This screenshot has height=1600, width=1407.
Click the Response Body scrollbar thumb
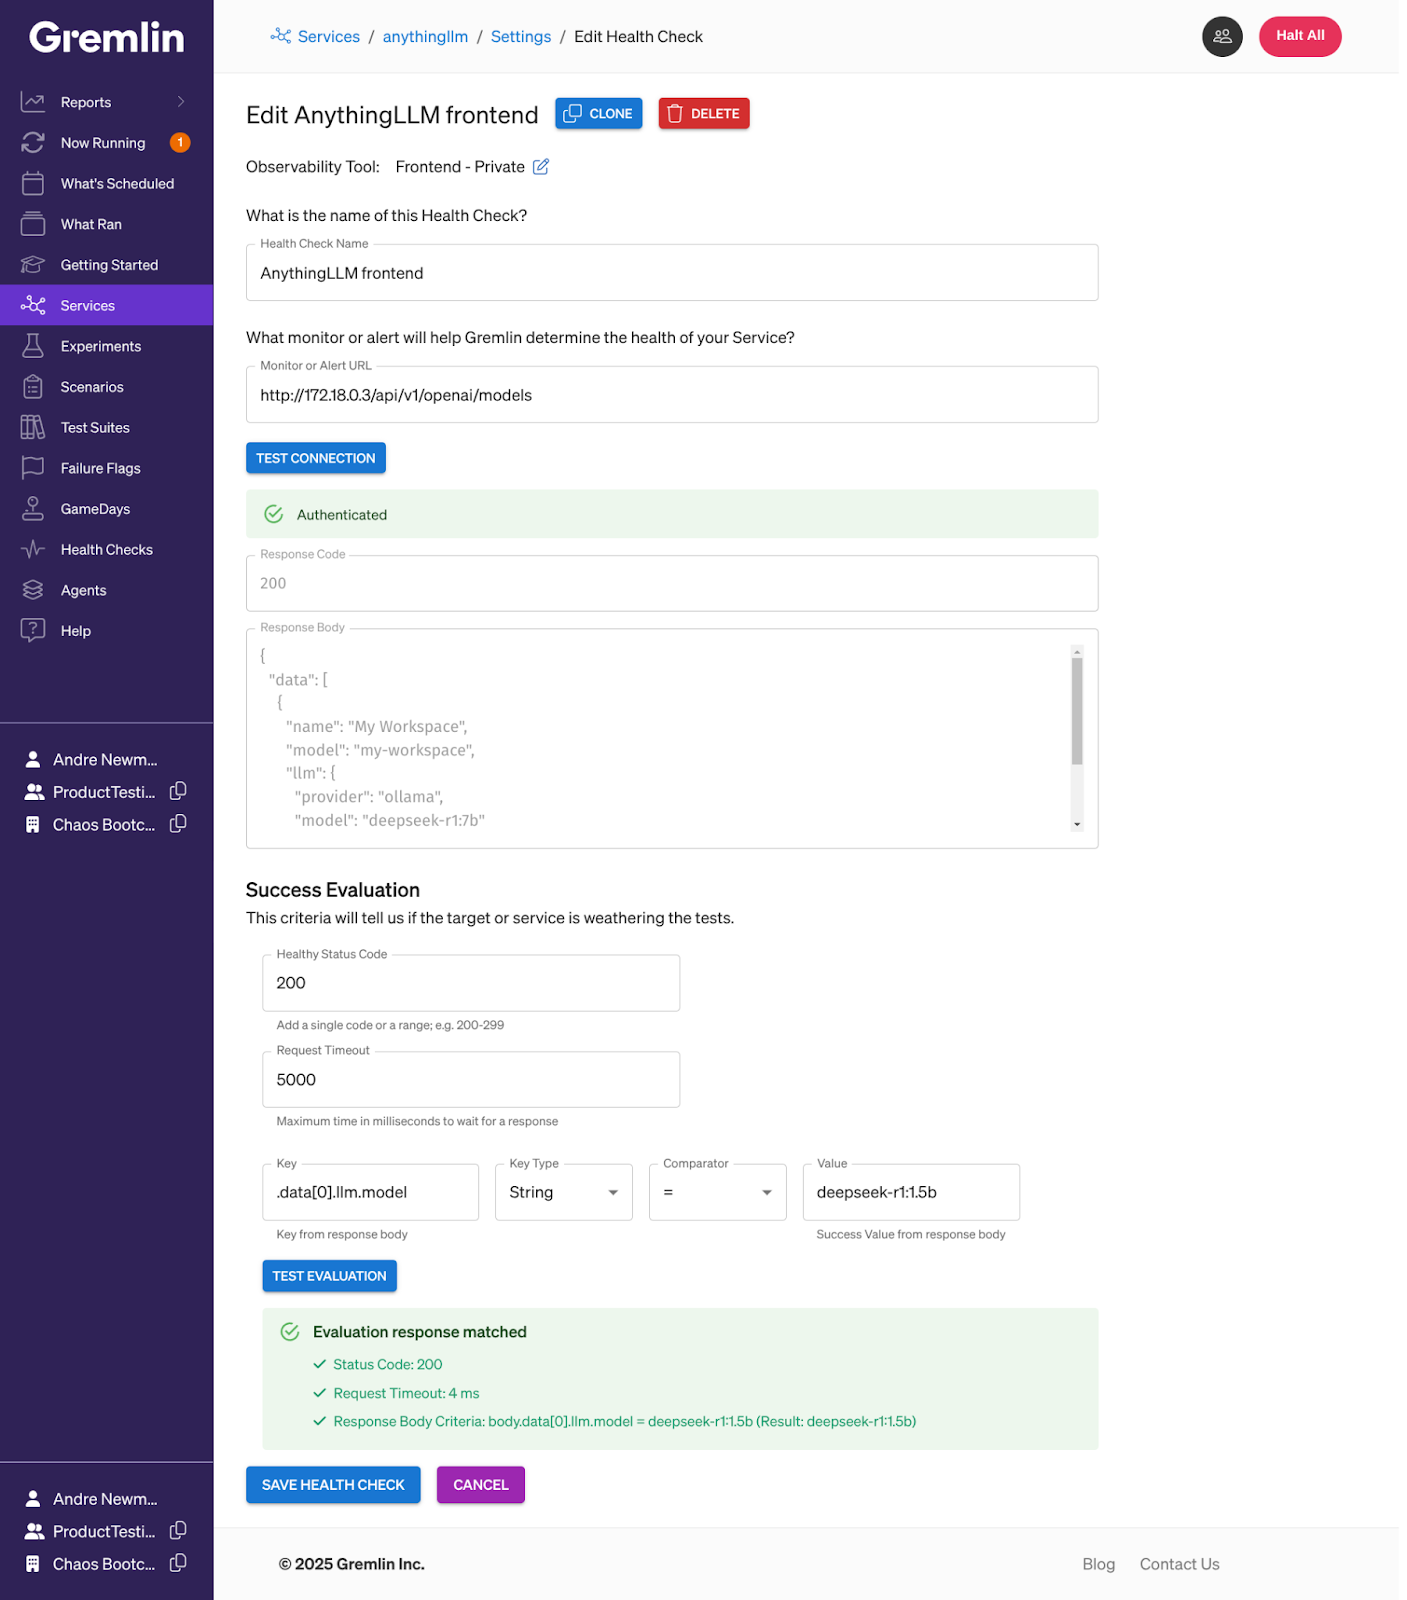tap(1077, 712)
